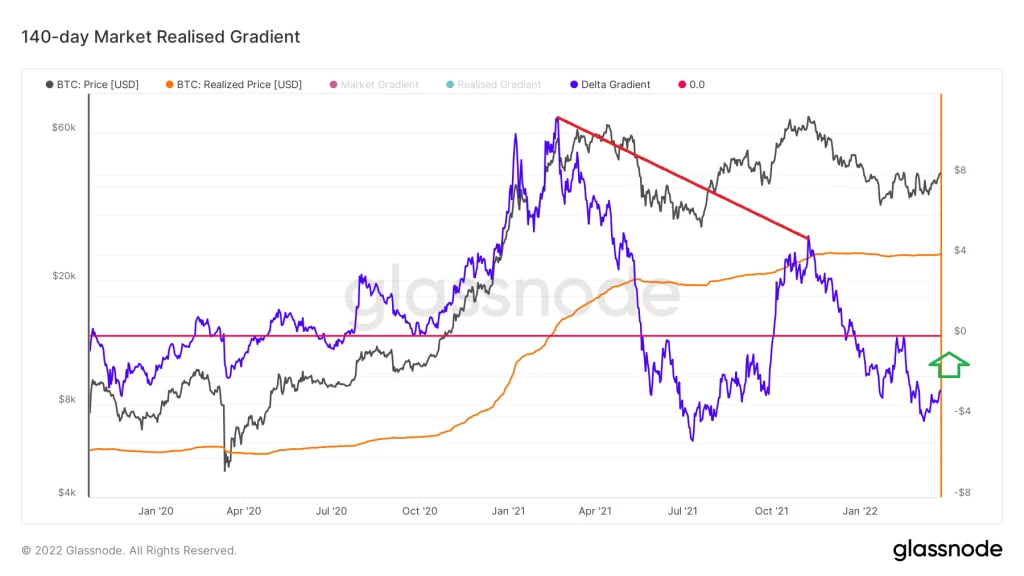This screenshot has width=1024, height=576.
Task: Enable the greyed-out Realised Gradient series
Action: tap(499, 85)
